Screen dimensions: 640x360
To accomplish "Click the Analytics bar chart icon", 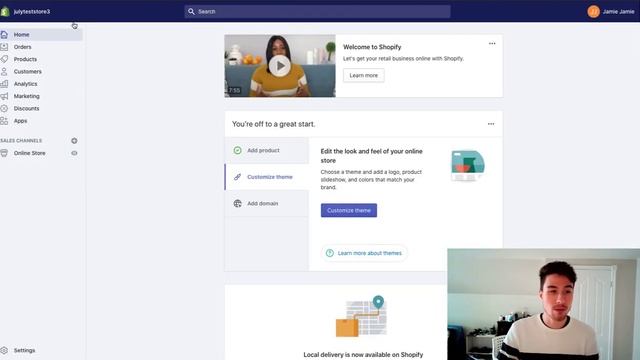I will (4, 84).
